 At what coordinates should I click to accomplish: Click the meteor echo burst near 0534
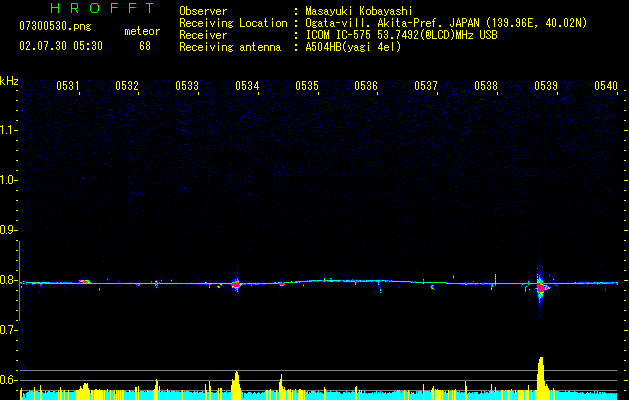coord(237,284)
